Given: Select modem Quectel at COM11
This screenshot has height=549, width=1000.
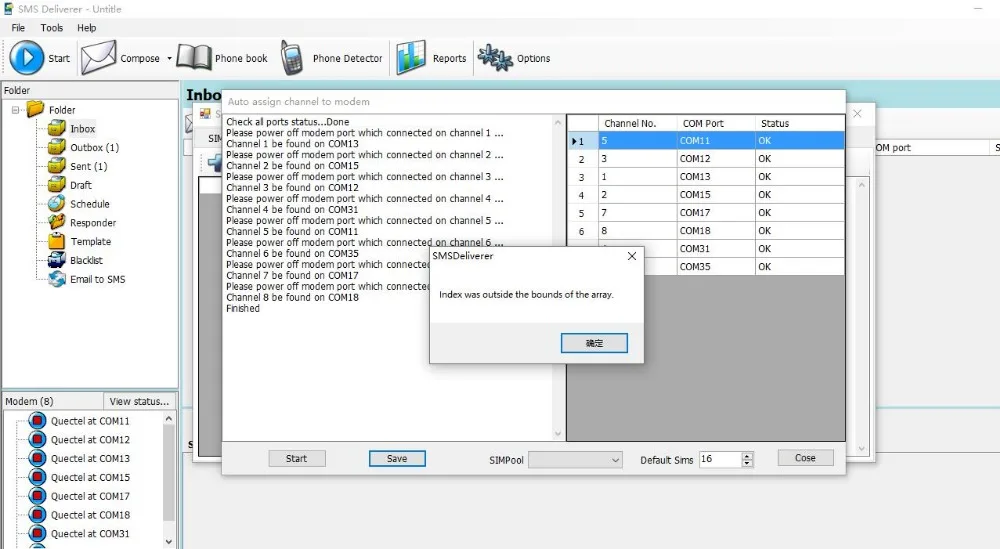Looking at the screenshot, I should [90, 421].
